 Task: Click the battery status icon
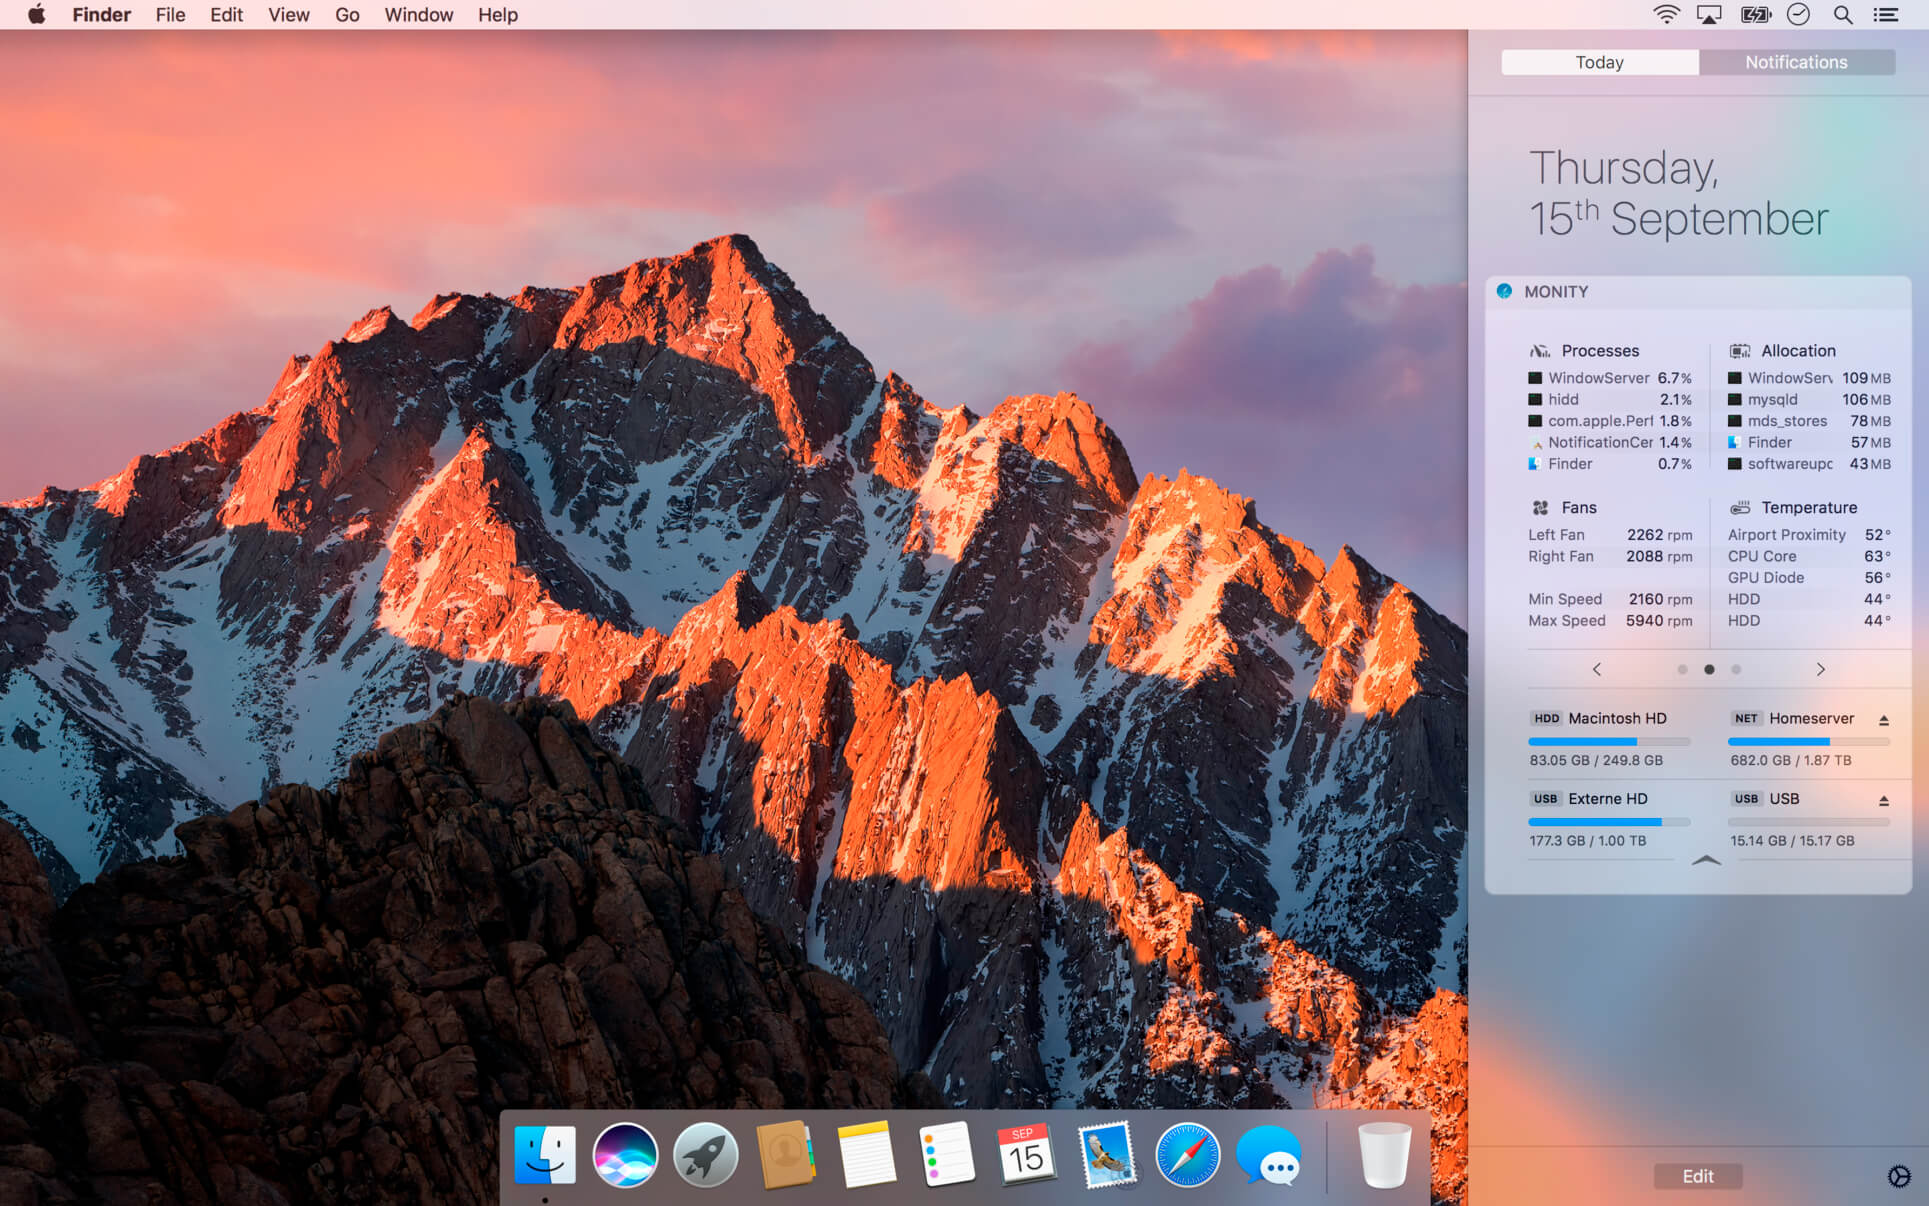coord(1755,15)
